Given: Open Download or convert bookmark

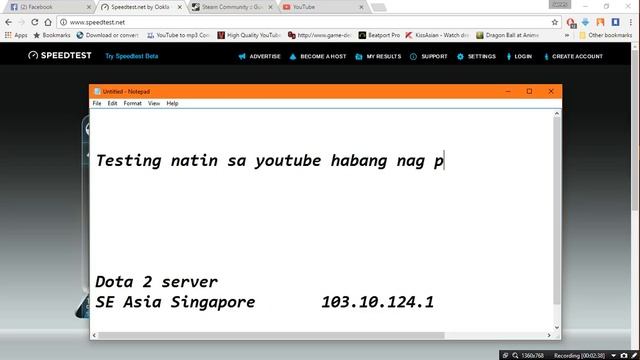Looking at the screenshot, I should click(107, 35).
